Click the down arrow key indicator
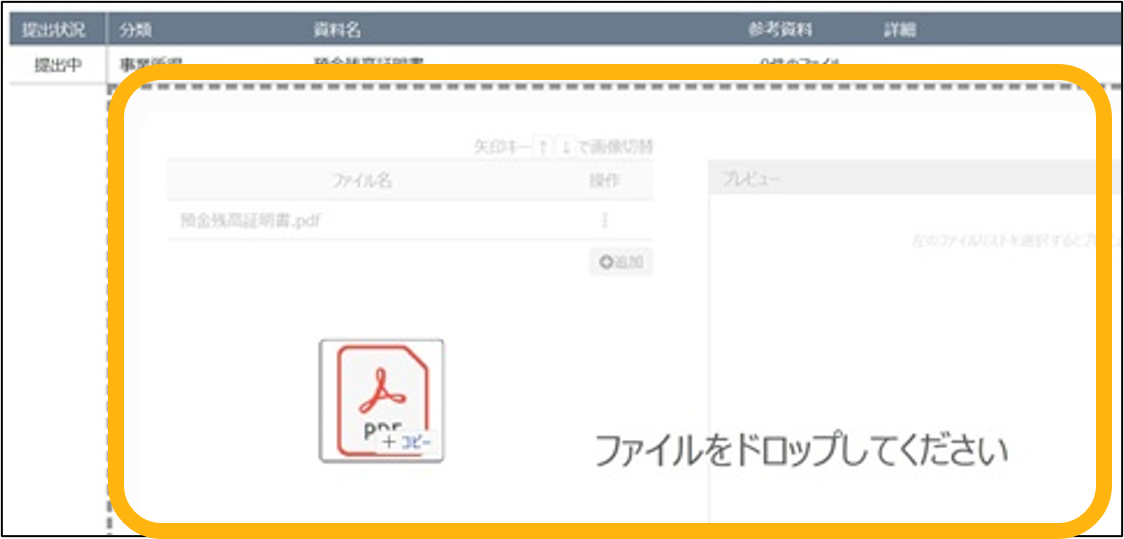Screen dimensions: 1124x539 click(x=566, y=147)
